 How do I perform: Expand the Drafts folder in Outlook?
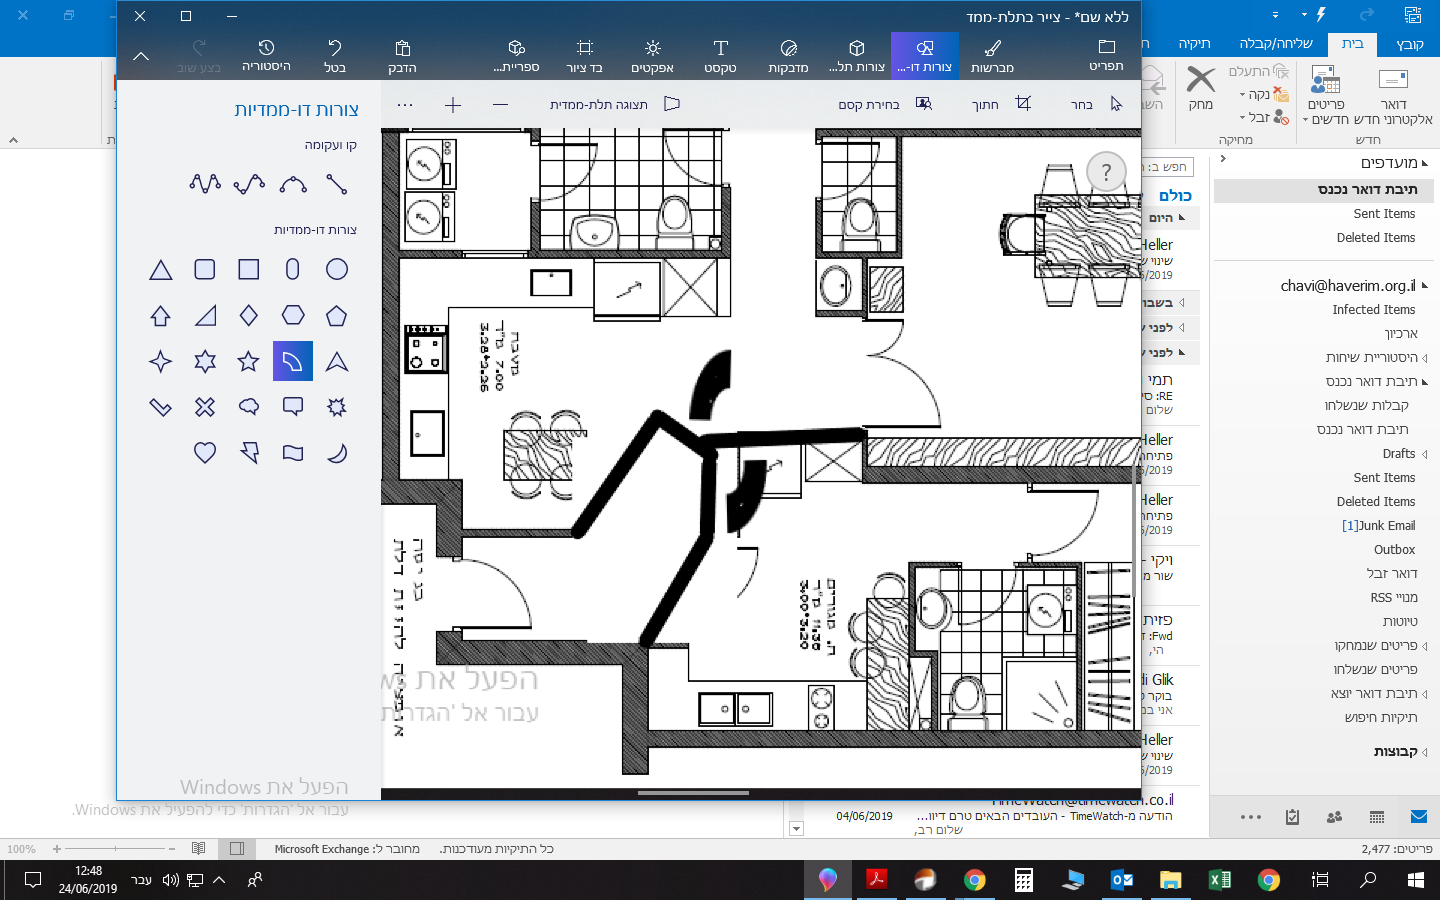point(1425,454)
